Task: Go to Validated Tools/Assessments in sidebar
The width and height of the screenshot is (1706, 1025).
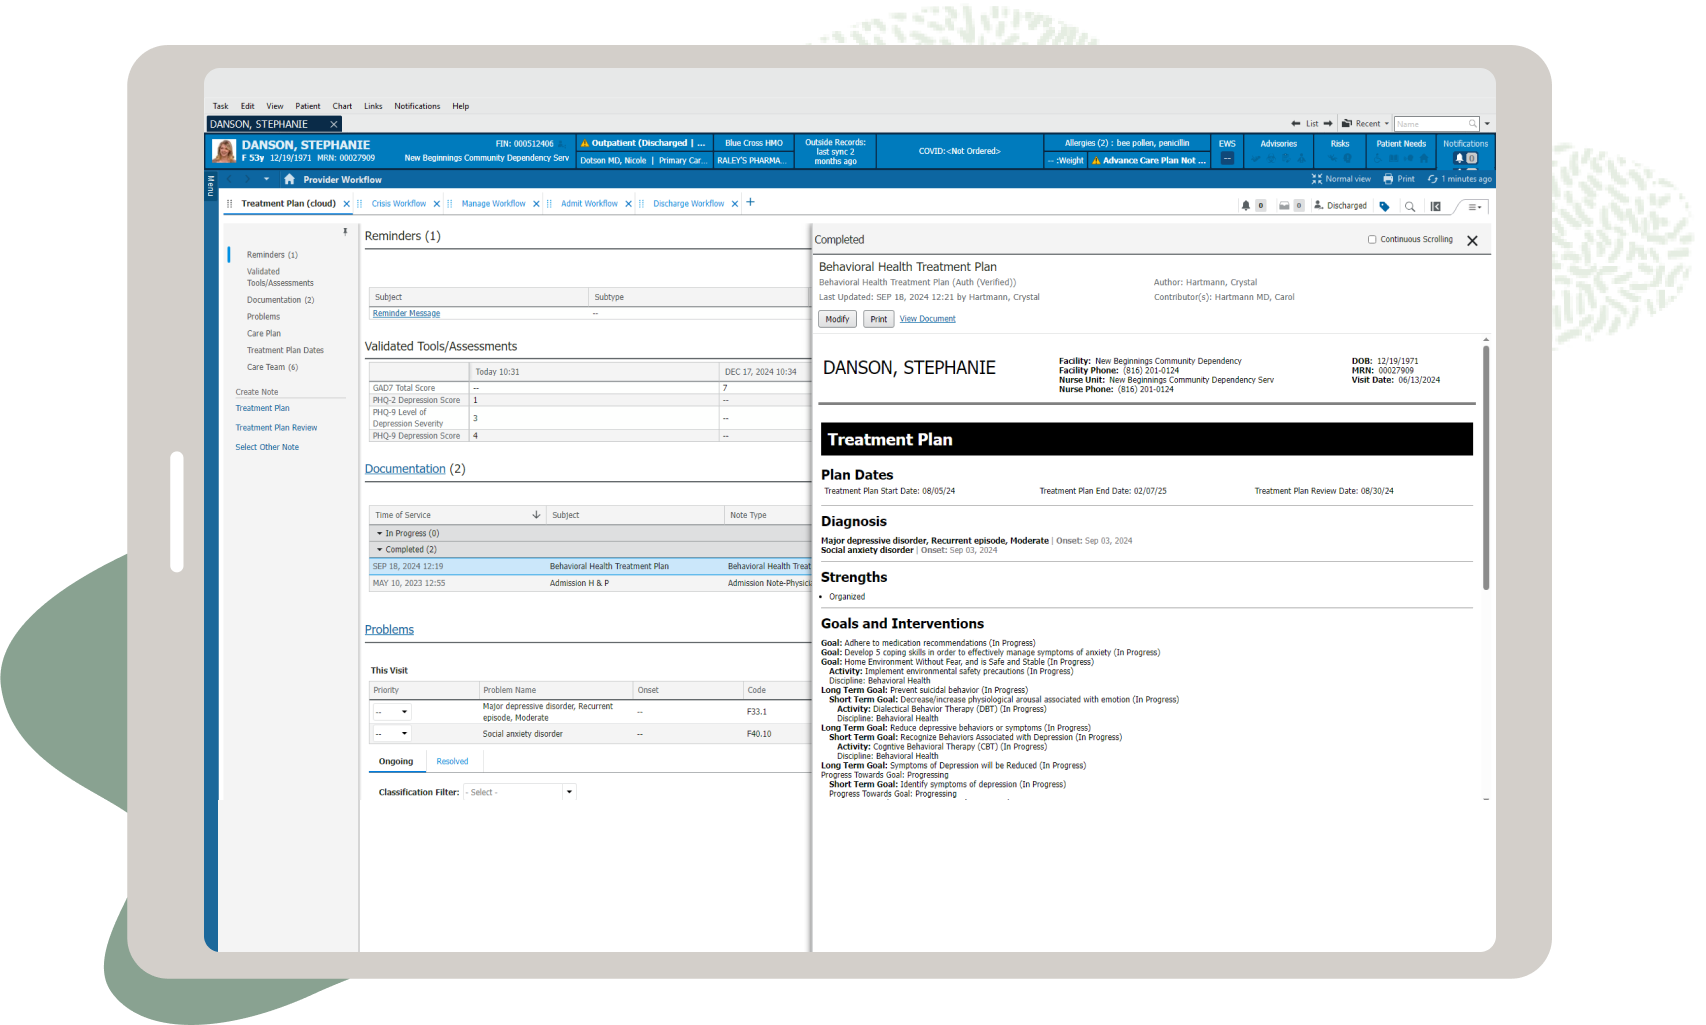Action: pos(280,277)
